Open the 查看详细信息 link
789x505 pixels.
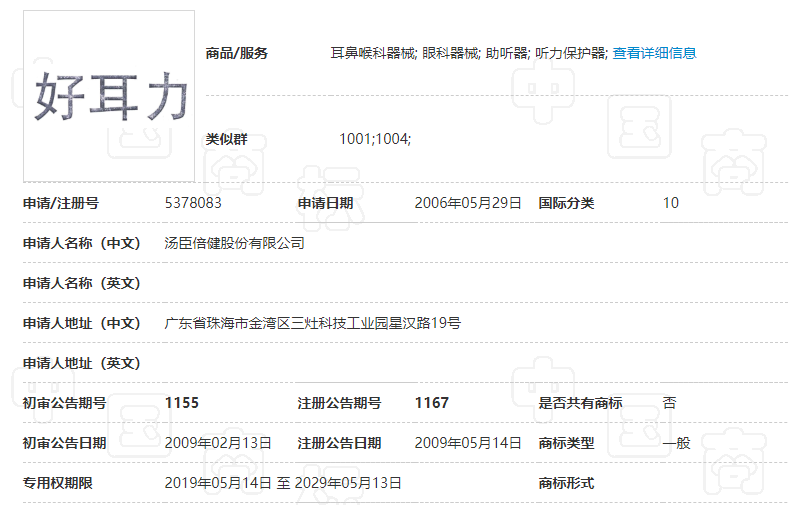tap(654, 53)
